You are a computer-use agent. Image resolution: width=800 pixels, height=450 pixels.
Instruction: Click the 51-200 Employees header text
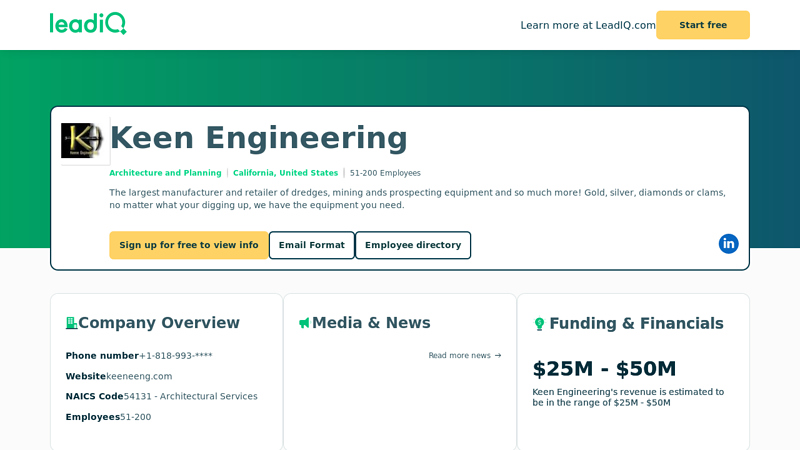[x=385, y=173]
